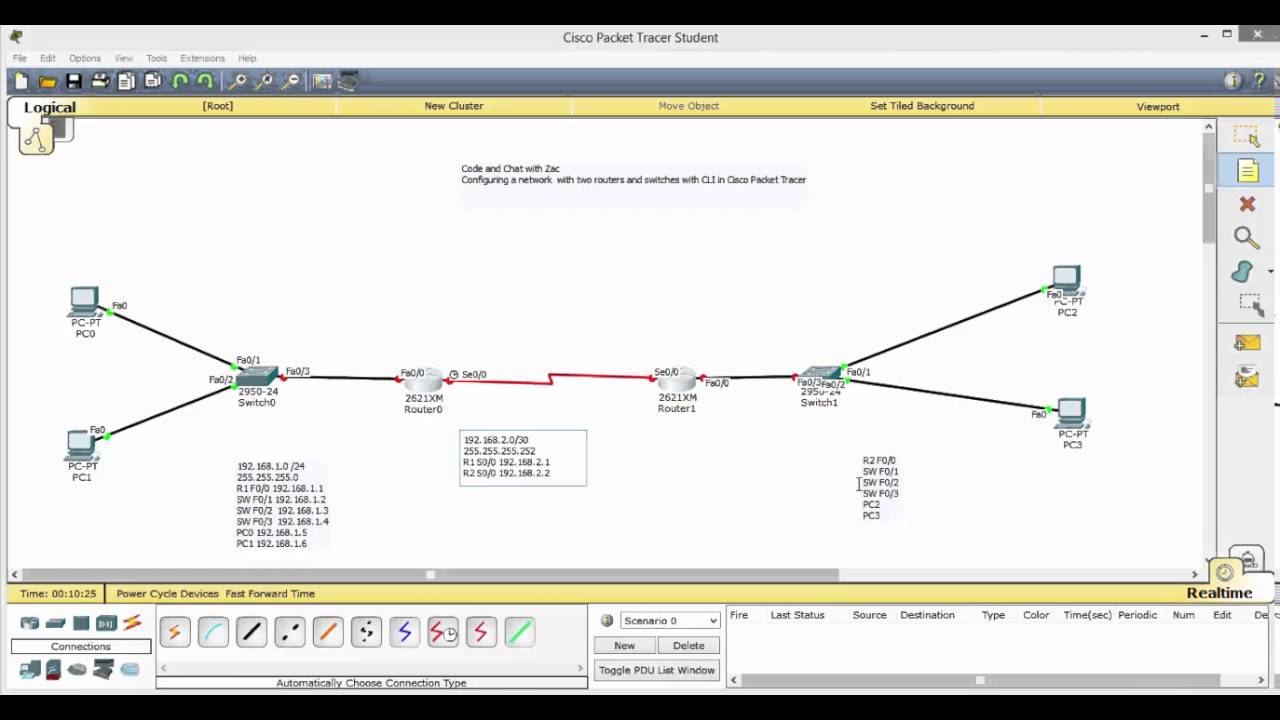Click Toggle PDU List Window button
This screenshot has height=720, width=1280.
tap(657, 670)
